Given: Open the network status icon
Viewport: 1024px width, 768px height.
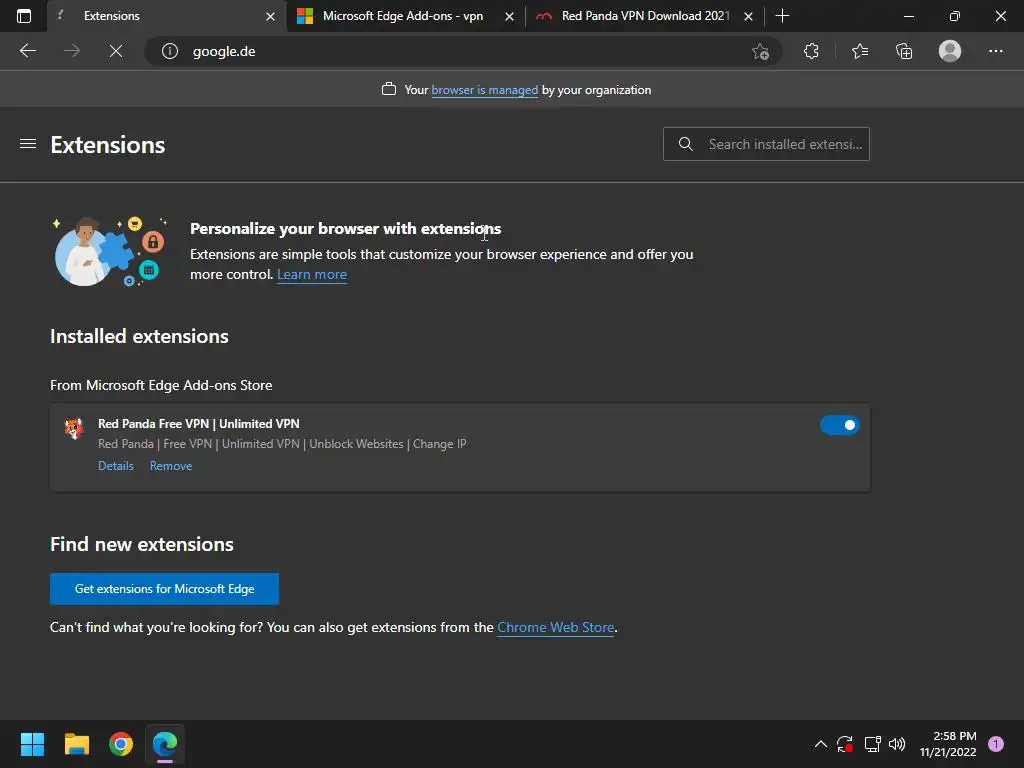Looking at the screenshot, I should coord(872,744).
